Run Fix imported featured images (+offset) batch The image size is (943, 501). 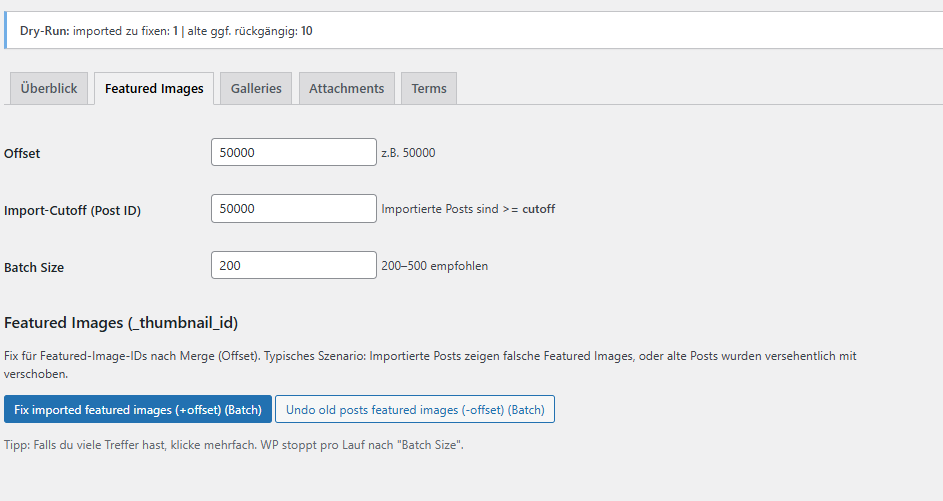(x=138, y=409)
